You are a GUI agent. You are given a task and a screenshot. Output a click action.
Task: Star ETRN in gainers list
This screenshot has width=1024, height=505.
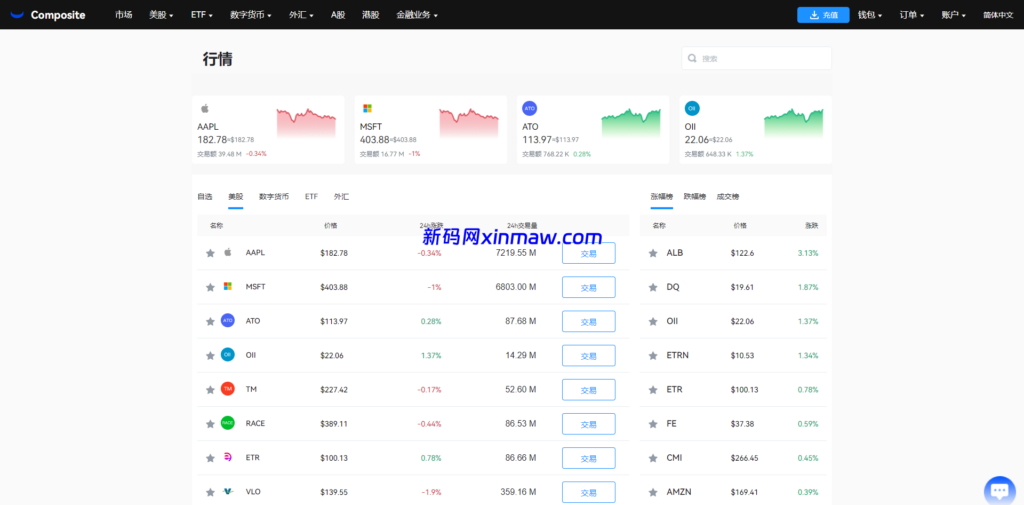coord(652,355)
